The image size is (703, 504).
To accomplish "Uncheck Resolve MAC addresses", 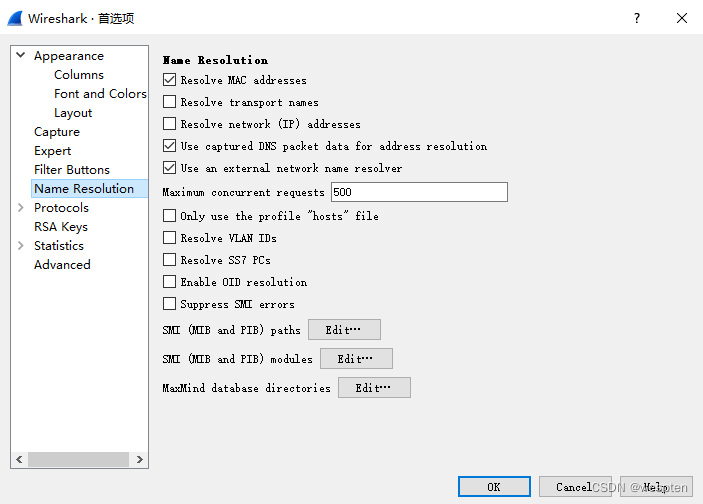I will point(169,80).
